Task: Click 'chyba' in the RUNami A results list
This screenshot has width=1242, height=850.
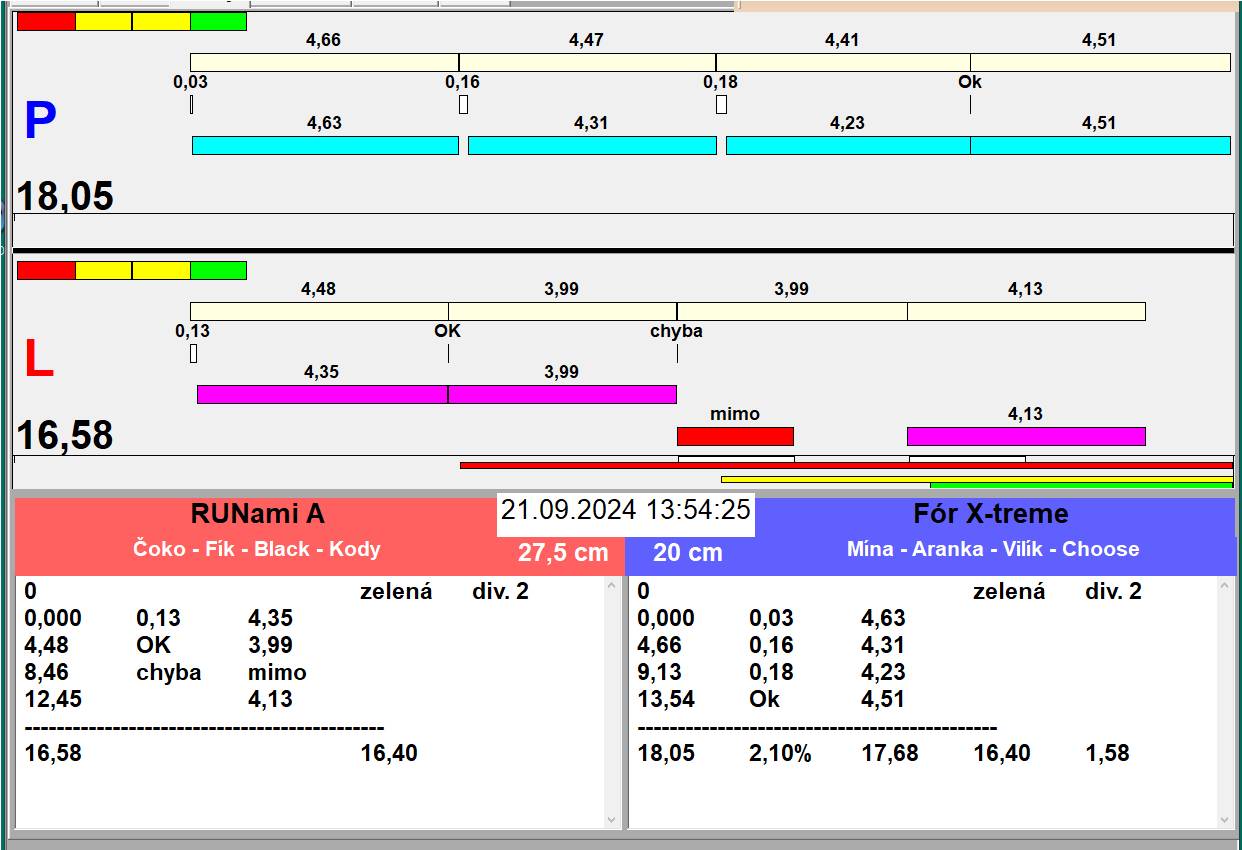Action: point(169,672)
